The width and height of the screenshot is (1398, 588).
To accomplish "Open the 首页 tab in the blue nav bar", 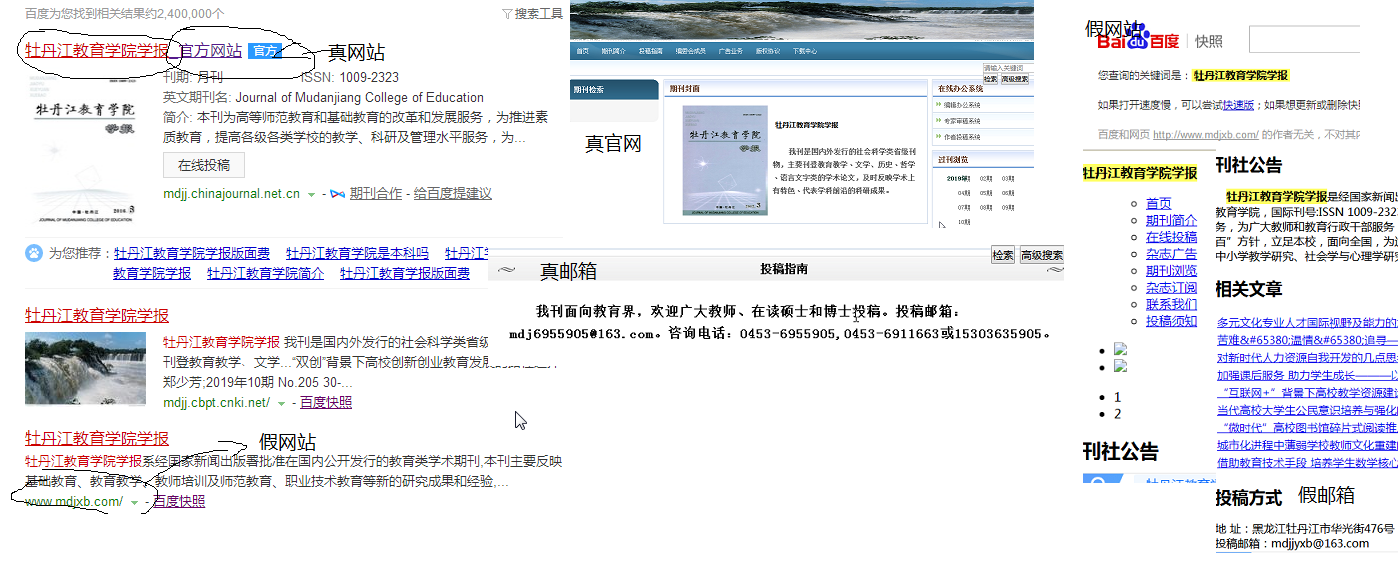I will (x=583, y=51).
